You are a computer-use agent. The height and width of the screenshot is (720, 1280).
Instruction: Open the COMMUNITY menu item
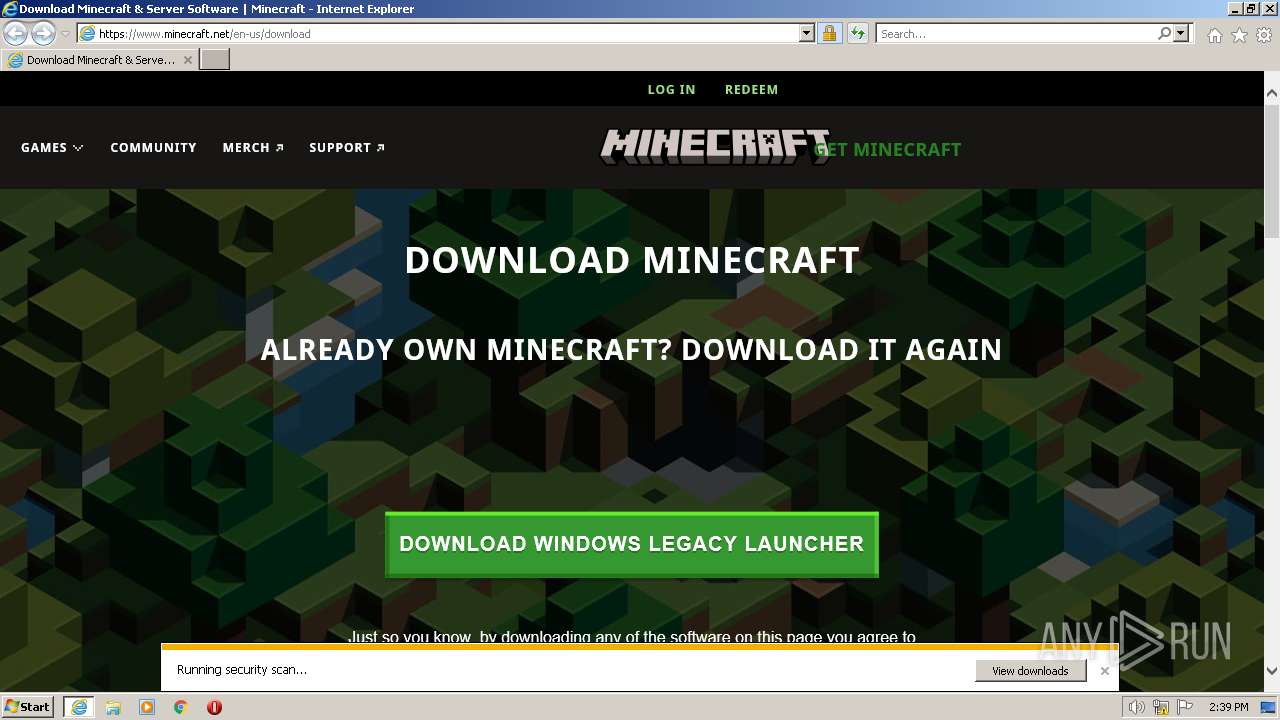[153, 147]
